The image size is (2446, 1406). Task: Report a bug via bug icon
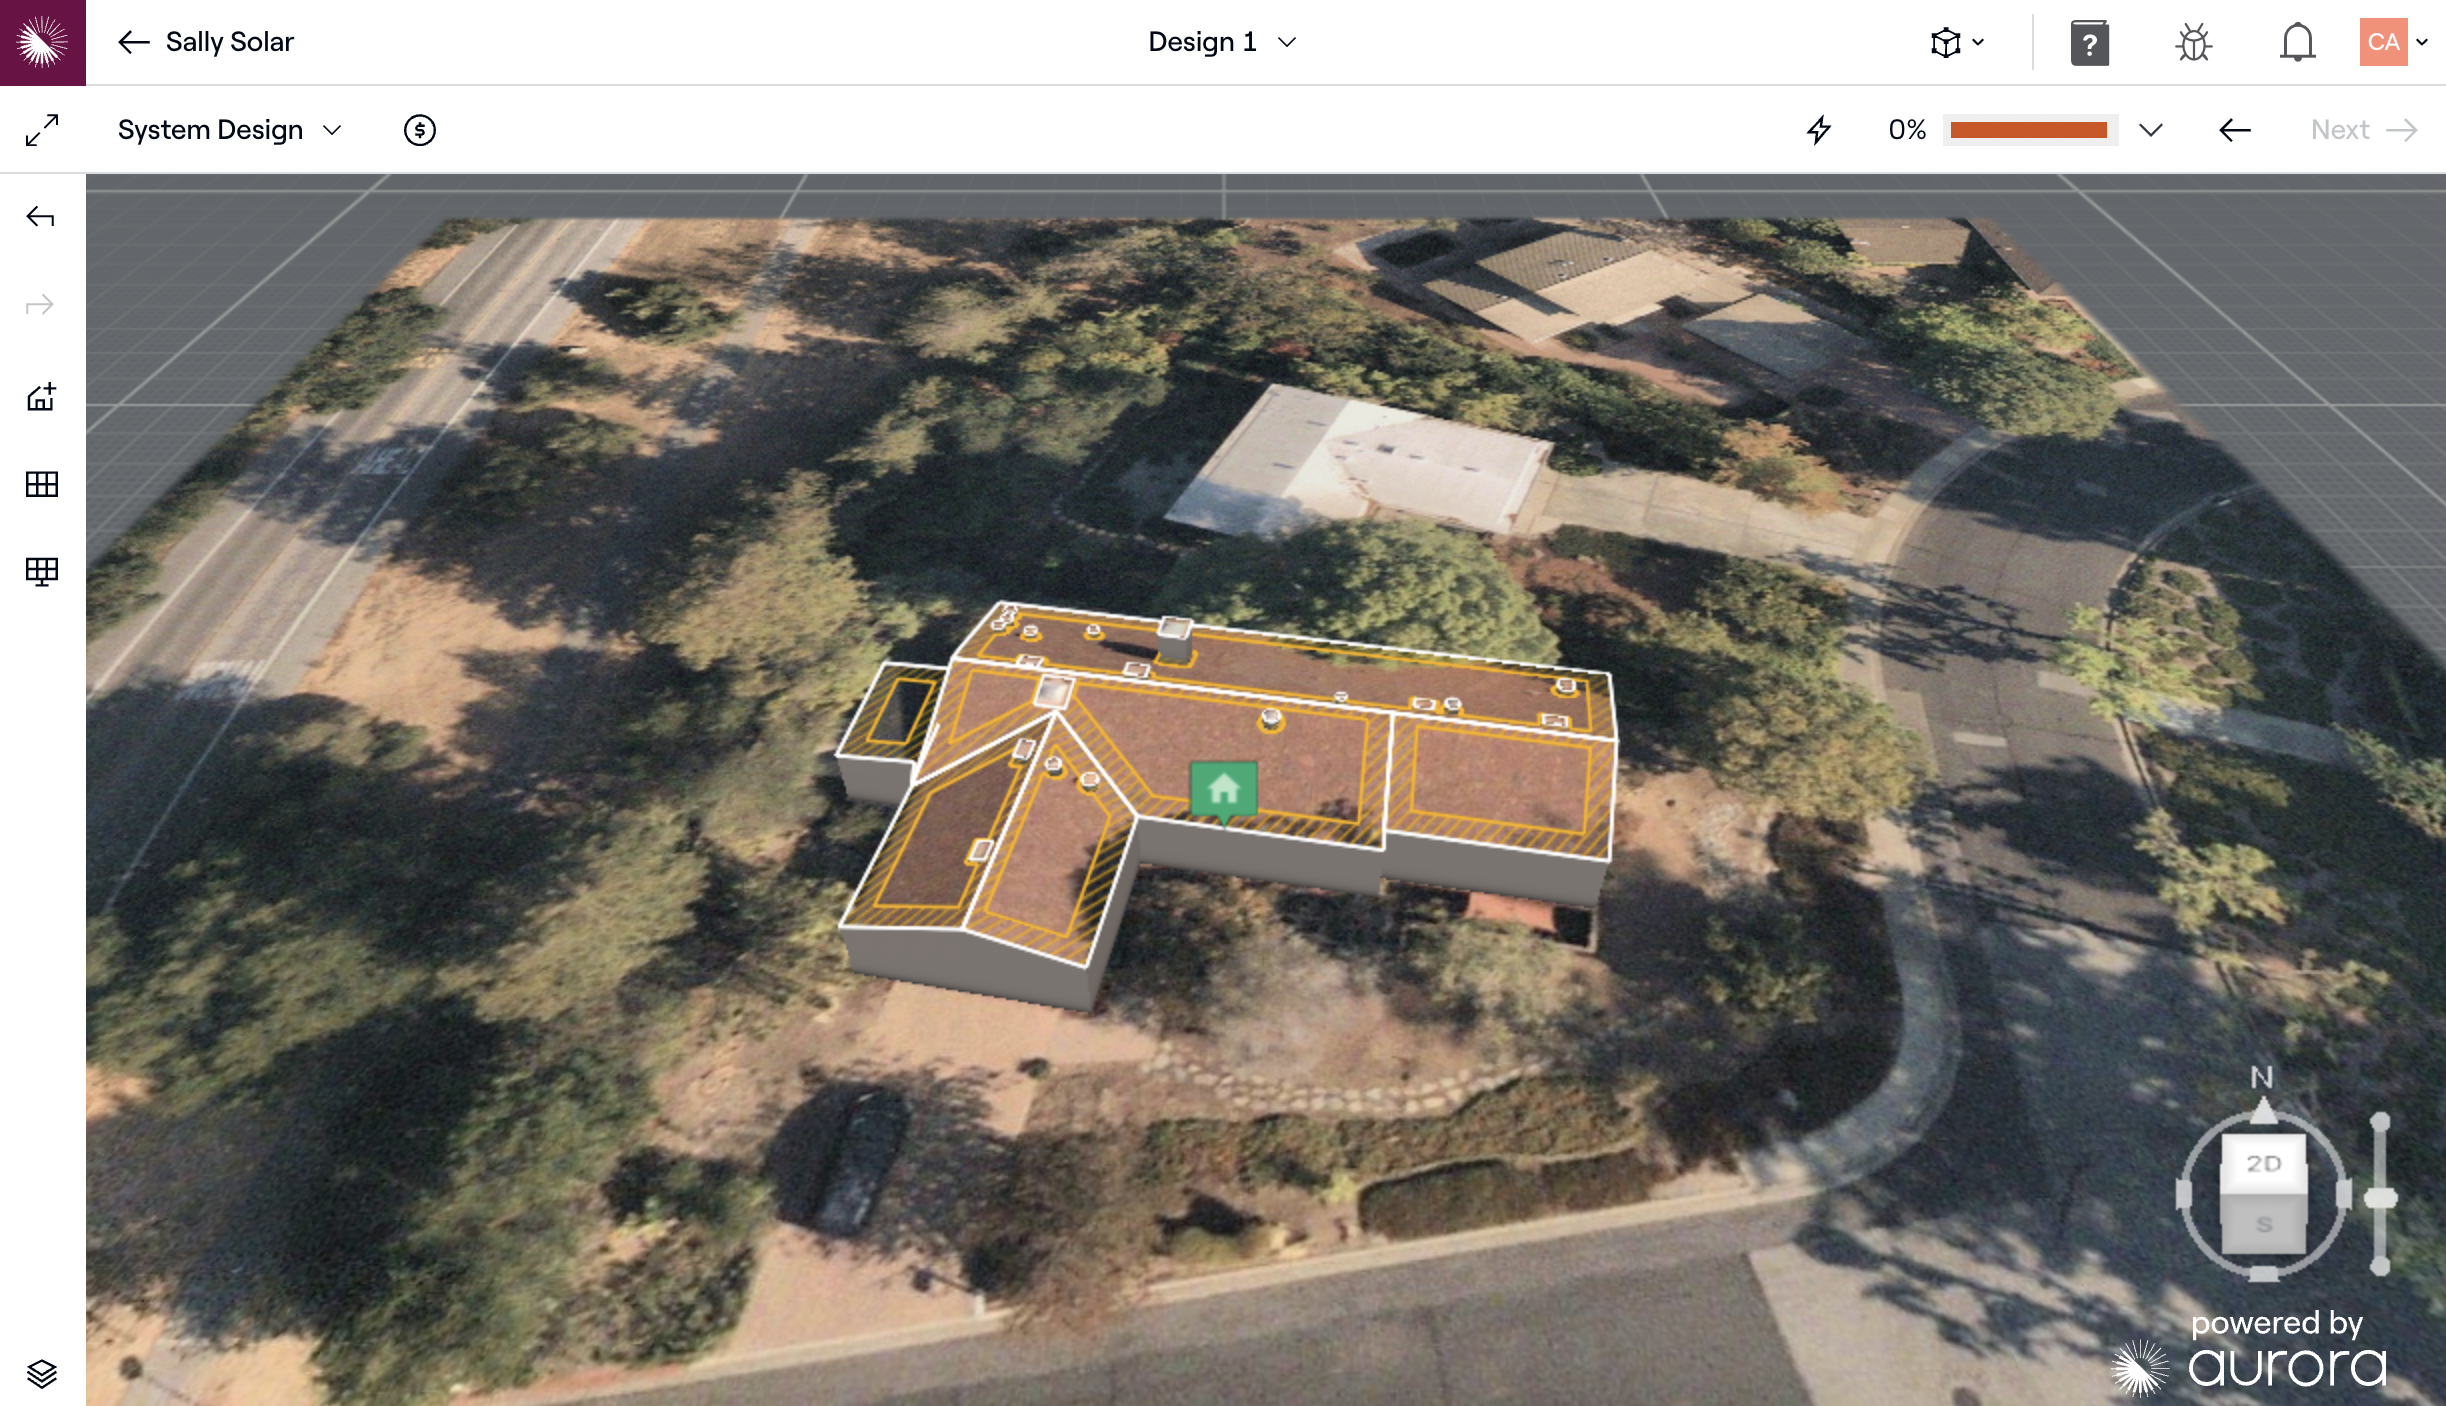coord(2193,43)
